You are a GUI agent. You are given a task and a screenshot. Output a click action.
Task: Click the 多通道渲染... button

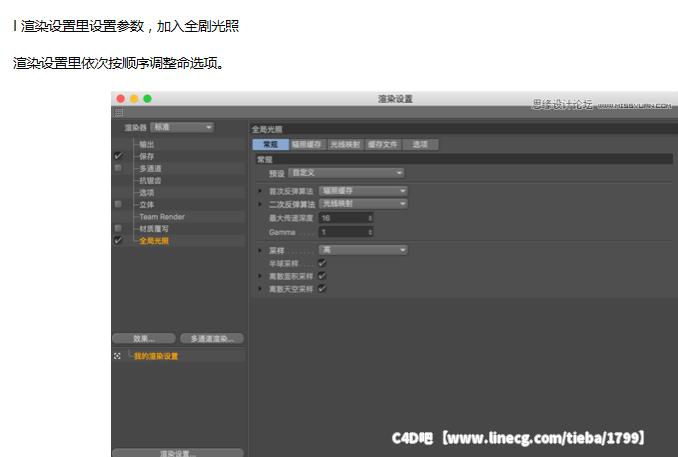212,339
